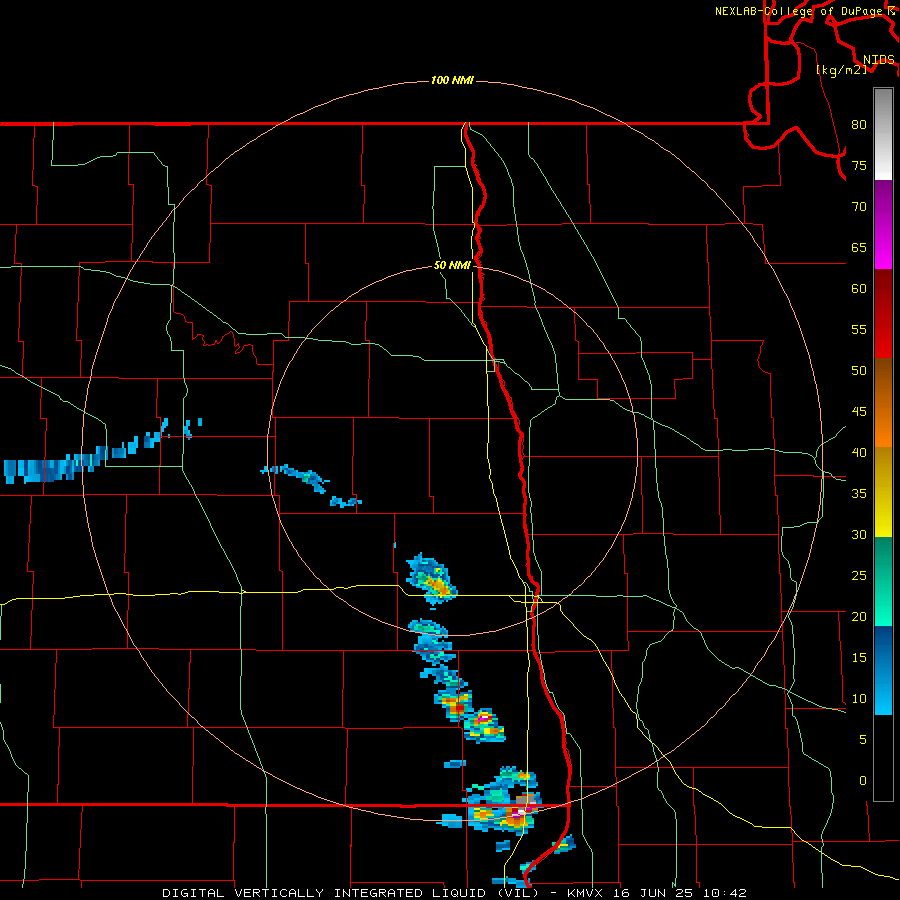The image size is (900, 900).
Task: Click the 0 value on the color scale
Action: pos(863,781)
